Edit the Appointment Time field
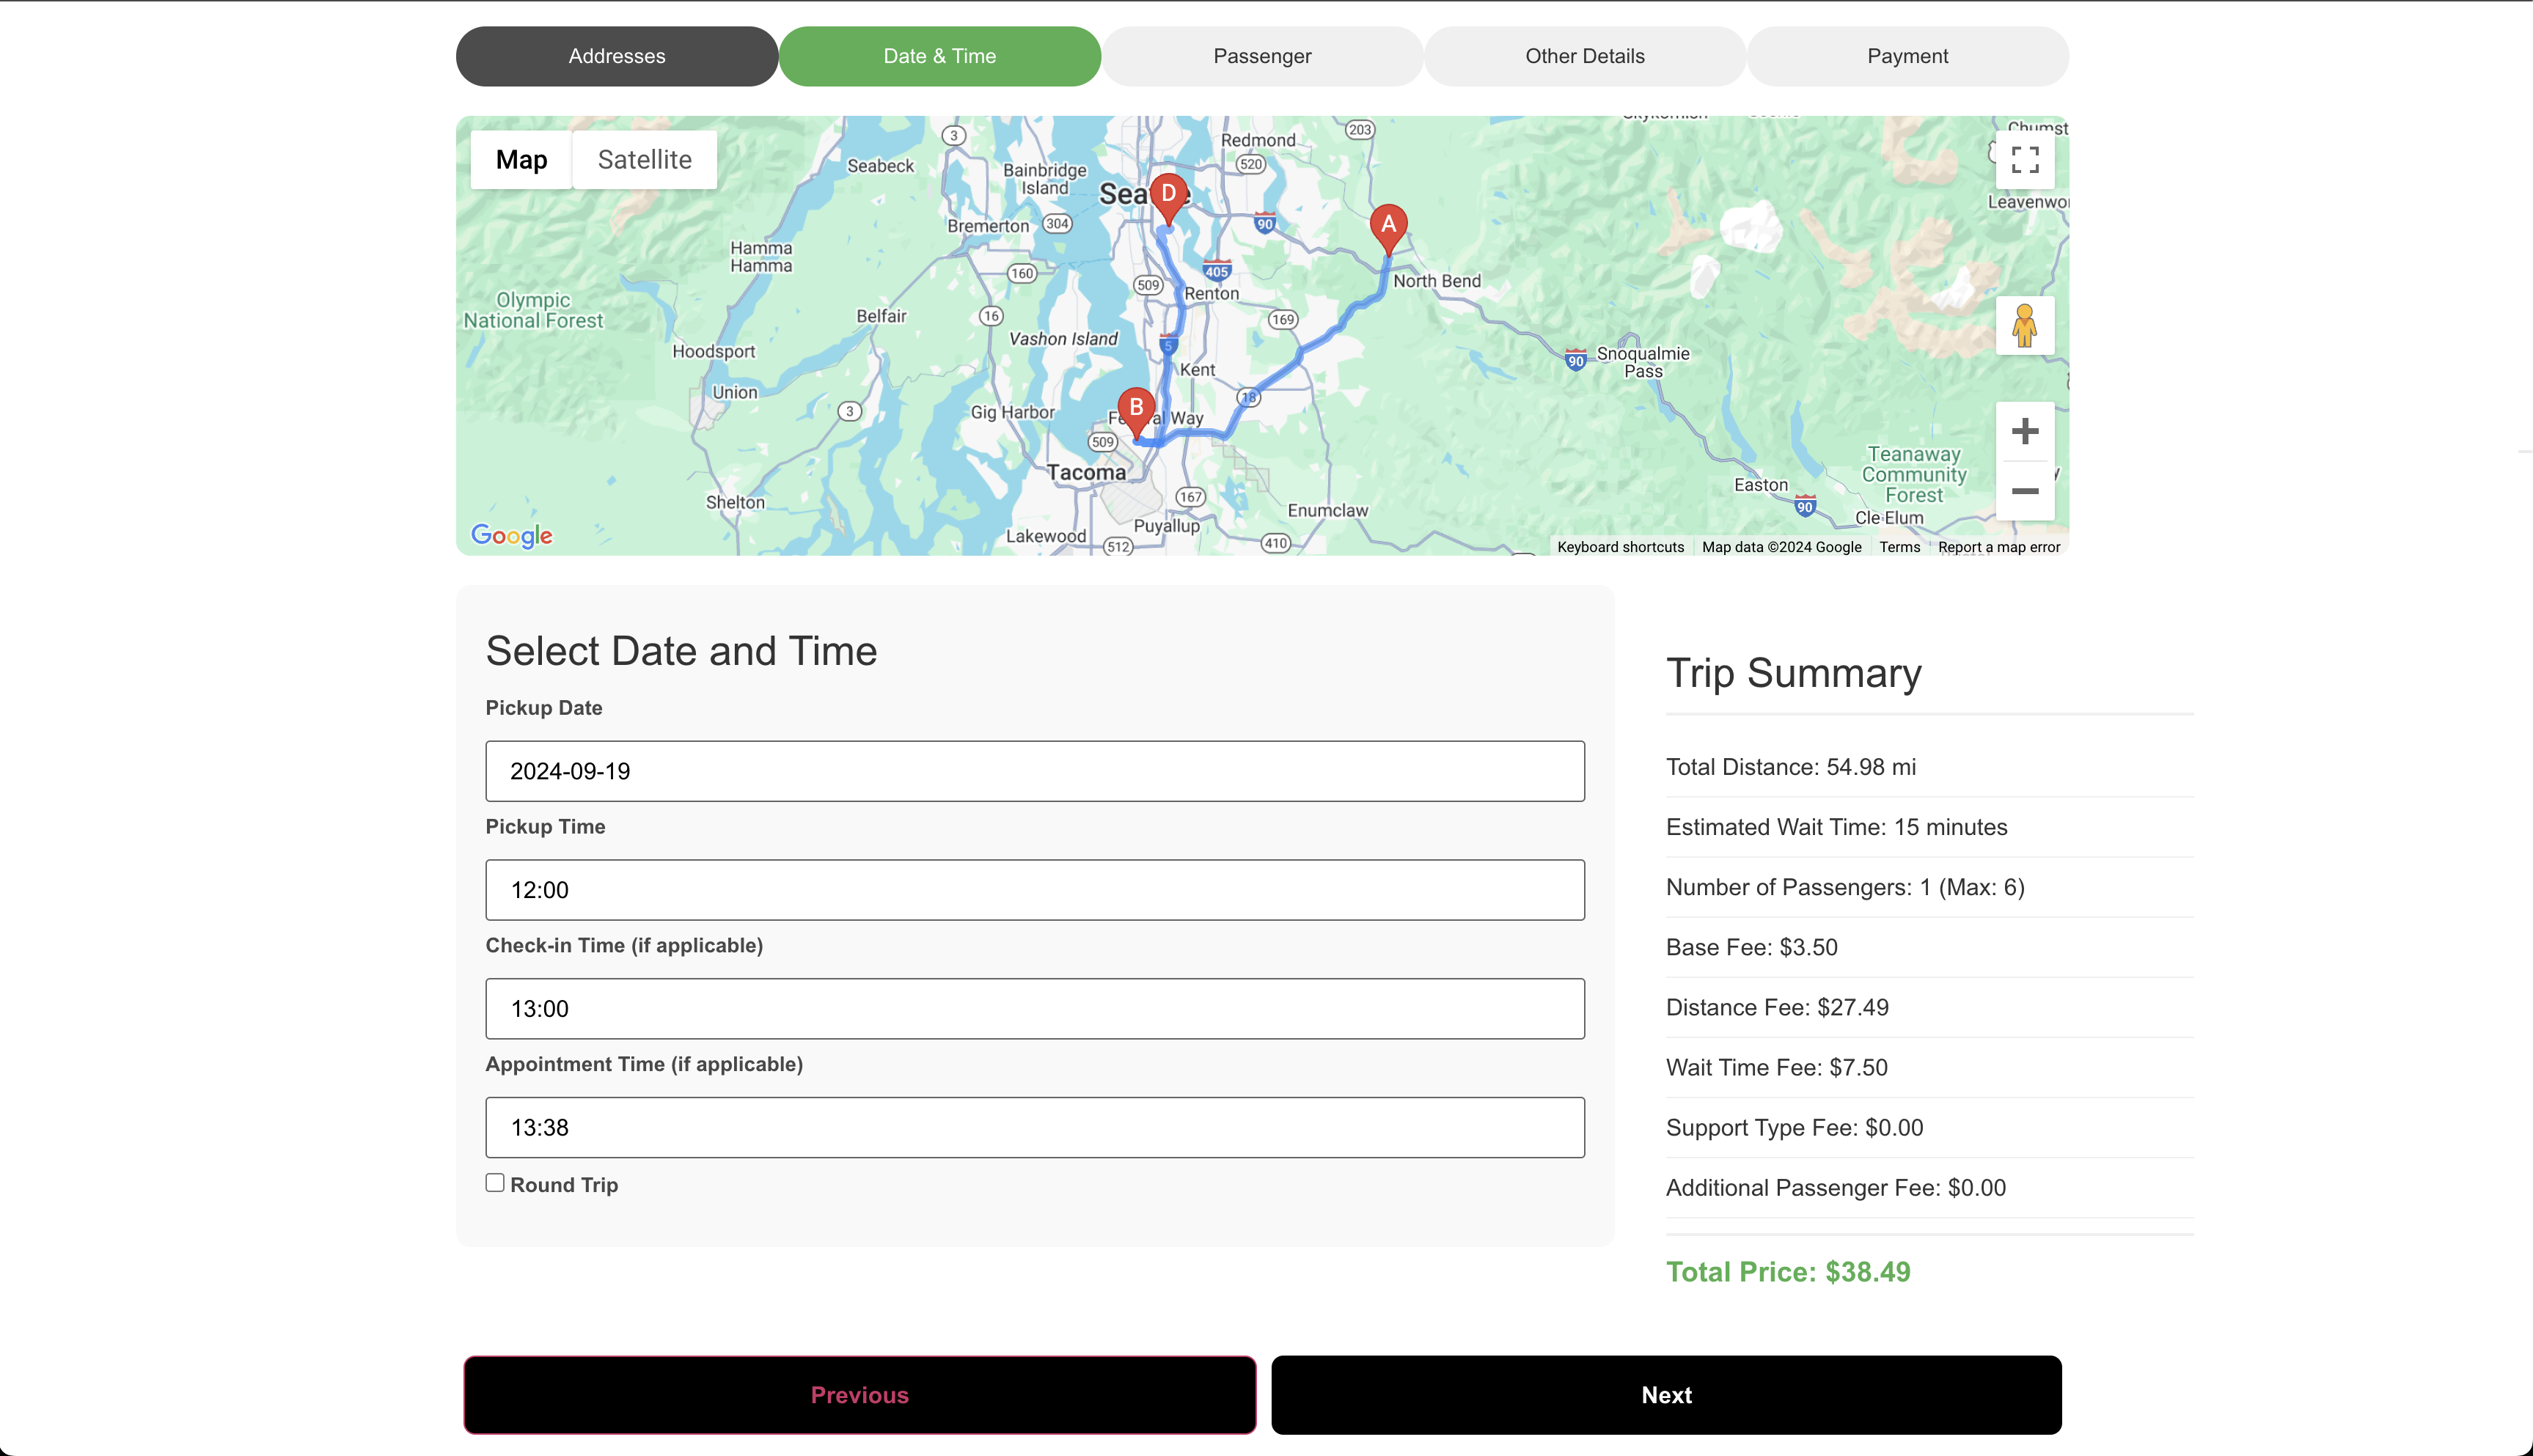This screenshot has height=1456, width=2533. click(x=1035, y=1128)
